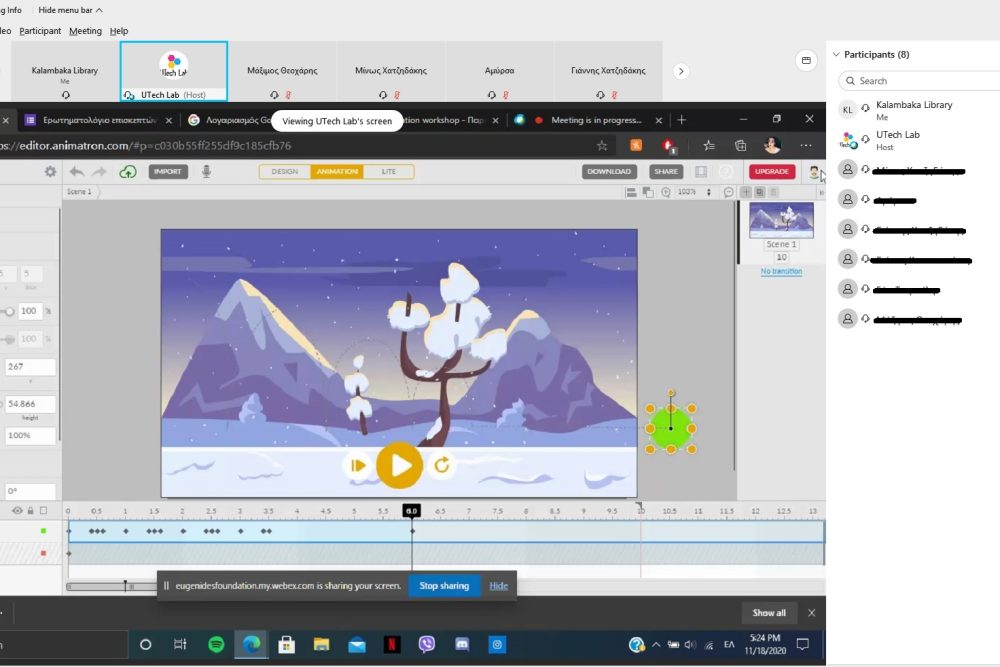
Task: Switch to the DESIGN tab
Action: (285, 171)
